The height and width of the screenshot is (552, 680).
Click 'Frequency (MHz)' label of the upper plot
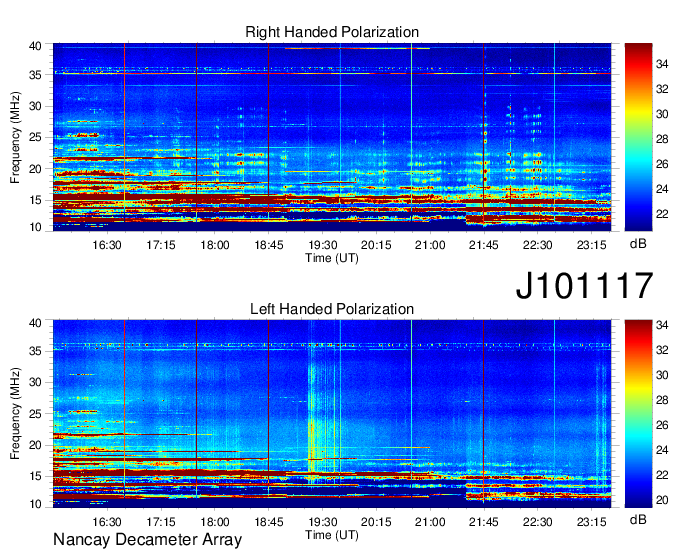click(15, 137)
